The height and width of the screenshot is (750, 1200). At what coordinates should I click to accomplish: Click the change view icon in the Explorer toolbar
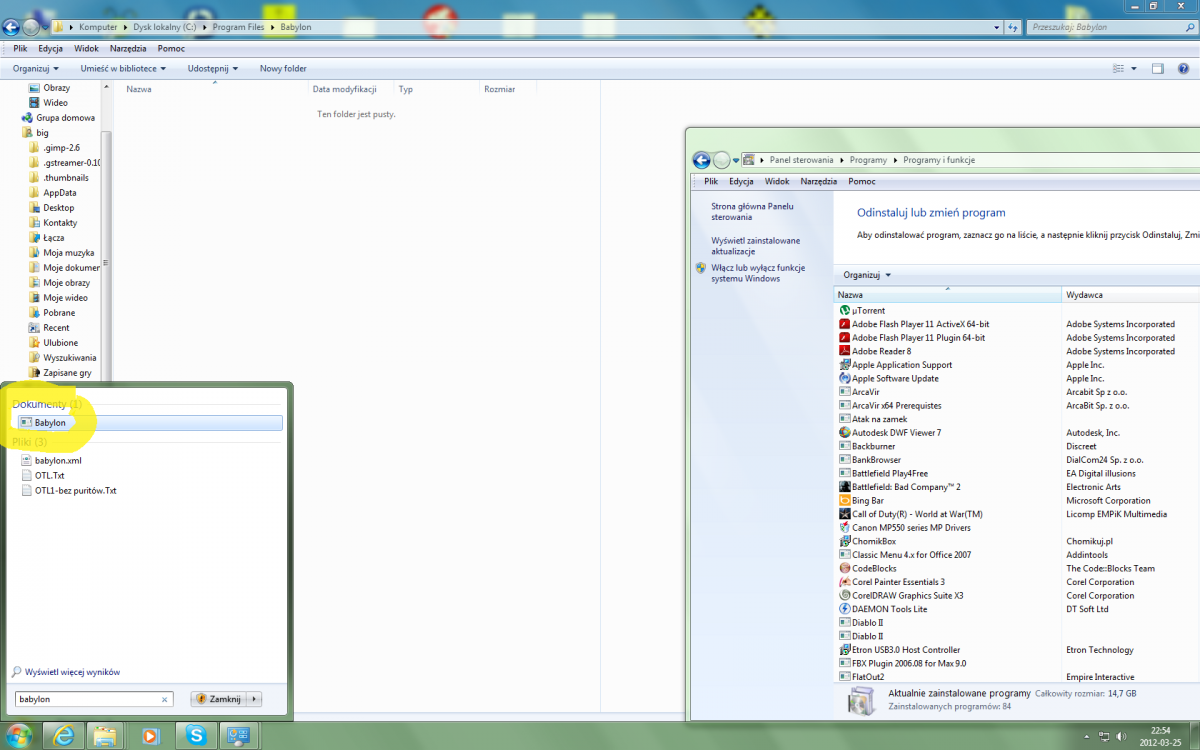(1119, 69)
